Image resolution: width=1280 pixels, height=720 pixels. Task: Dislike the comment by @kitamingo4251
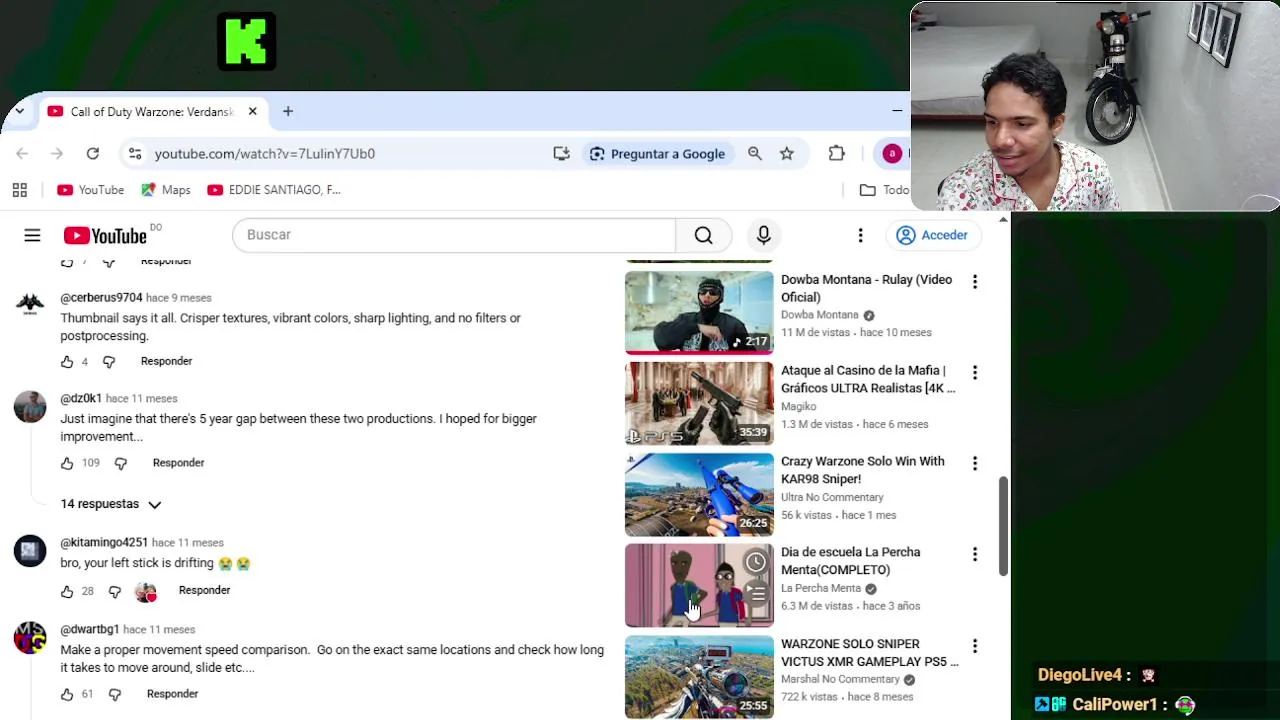pos(115,591)
